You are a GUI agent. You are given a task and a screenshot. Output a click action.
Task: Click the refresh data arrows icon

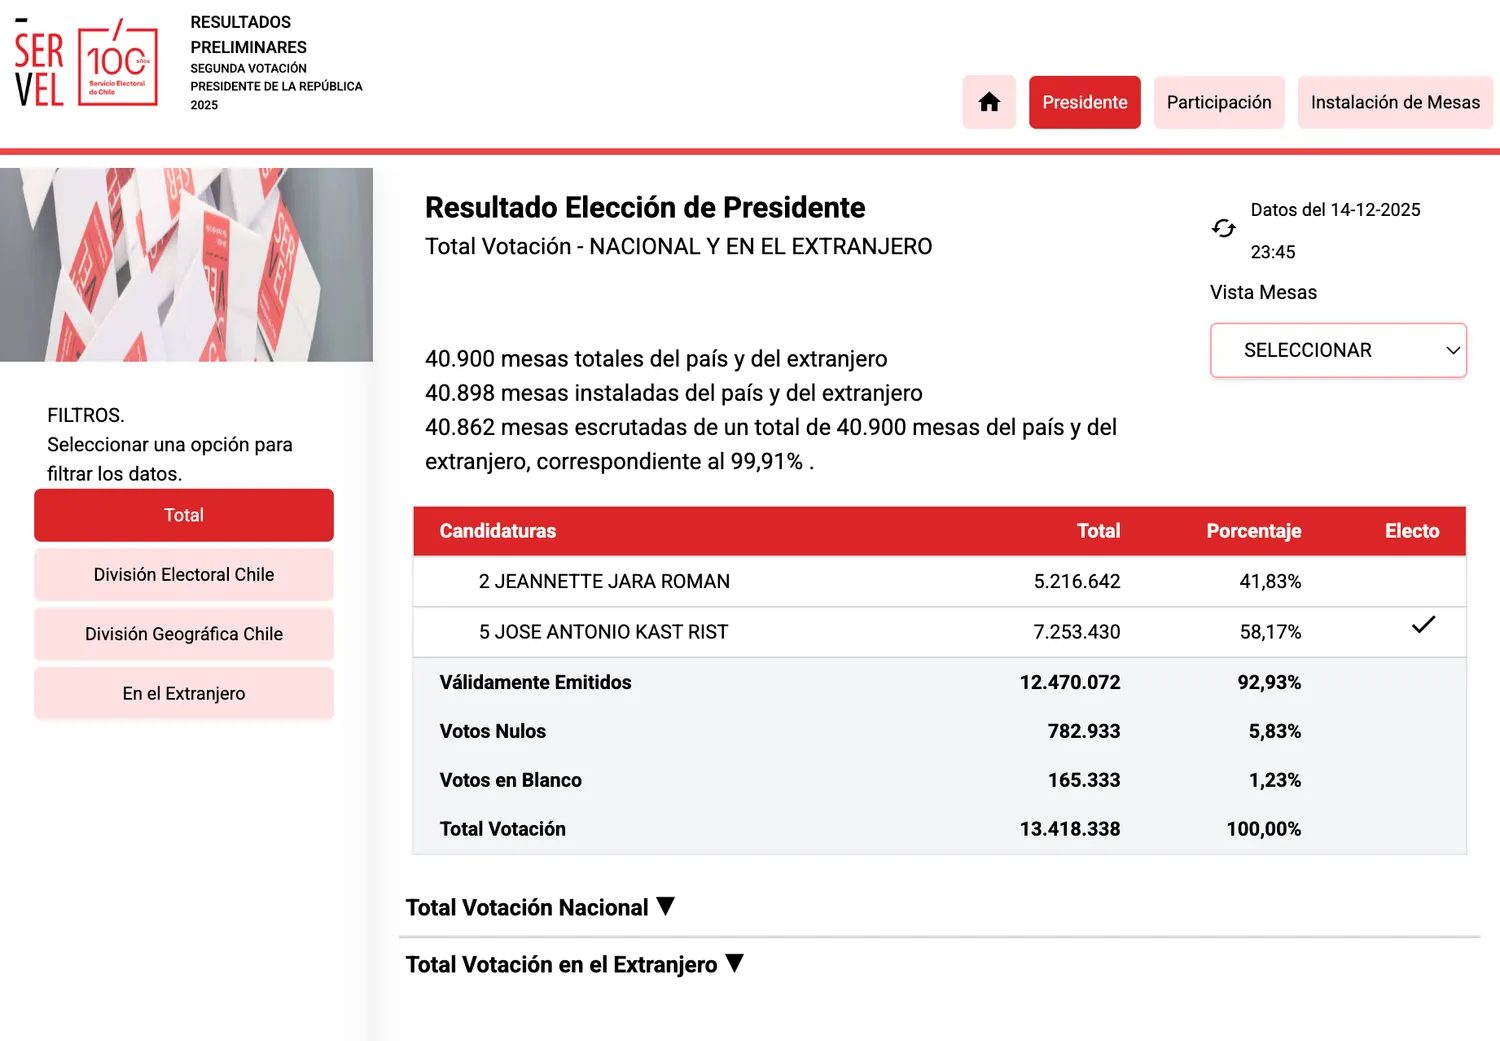click(1223, 229)
